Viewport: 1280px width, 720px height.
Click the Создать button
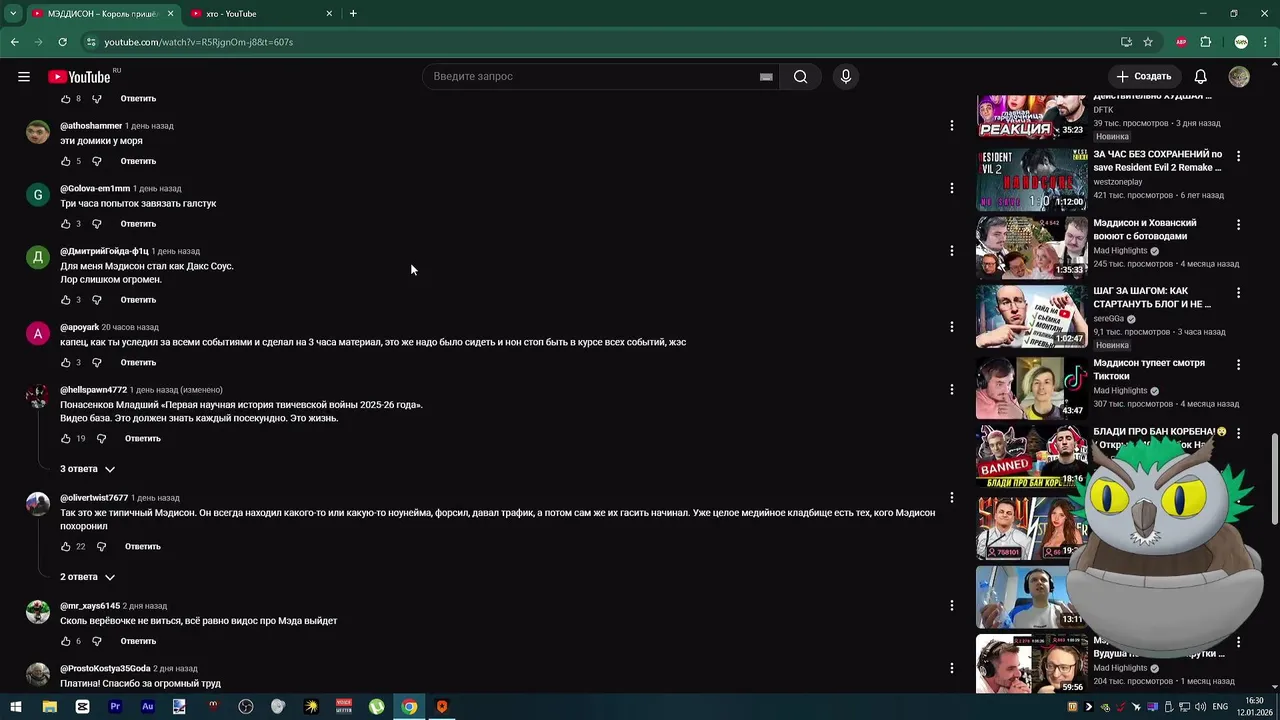pos(1144,77)
